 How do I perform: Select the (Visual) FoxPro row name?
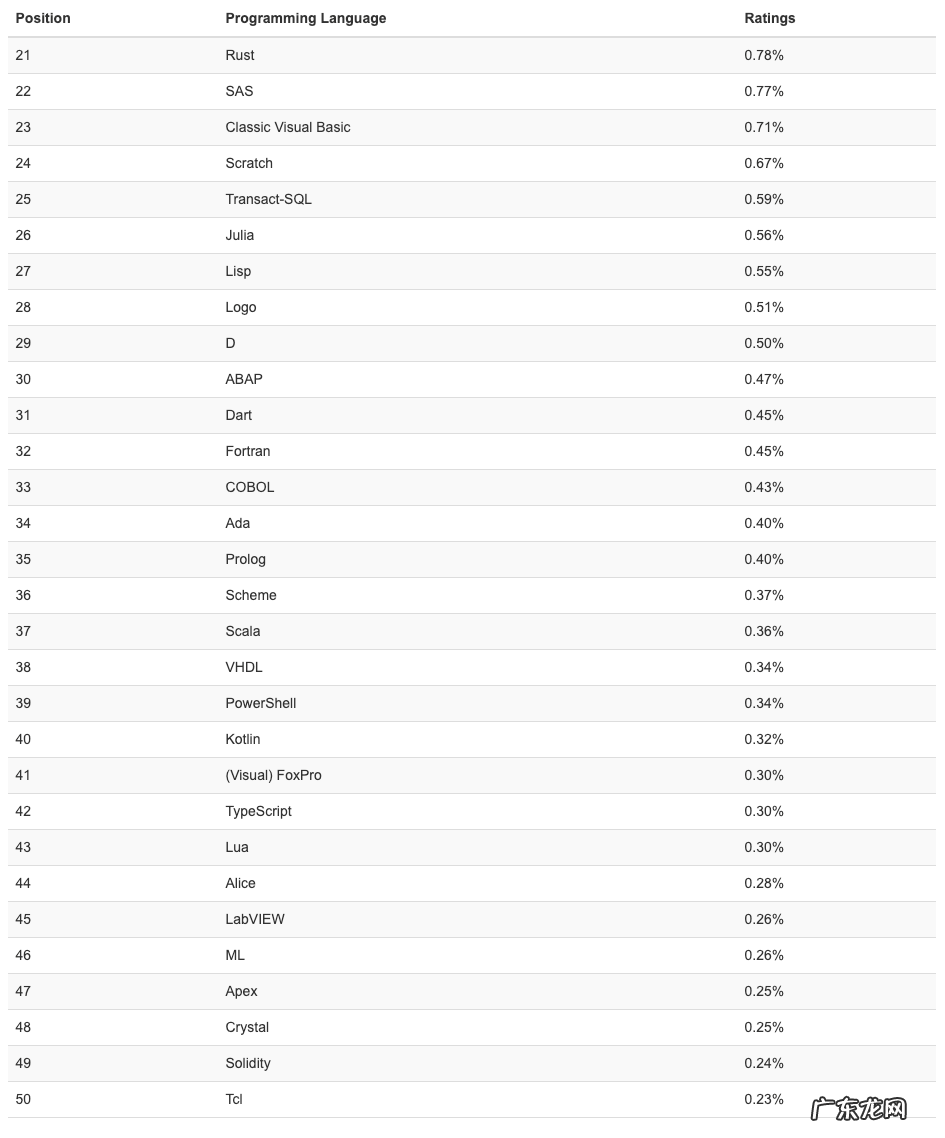point(273,775)
